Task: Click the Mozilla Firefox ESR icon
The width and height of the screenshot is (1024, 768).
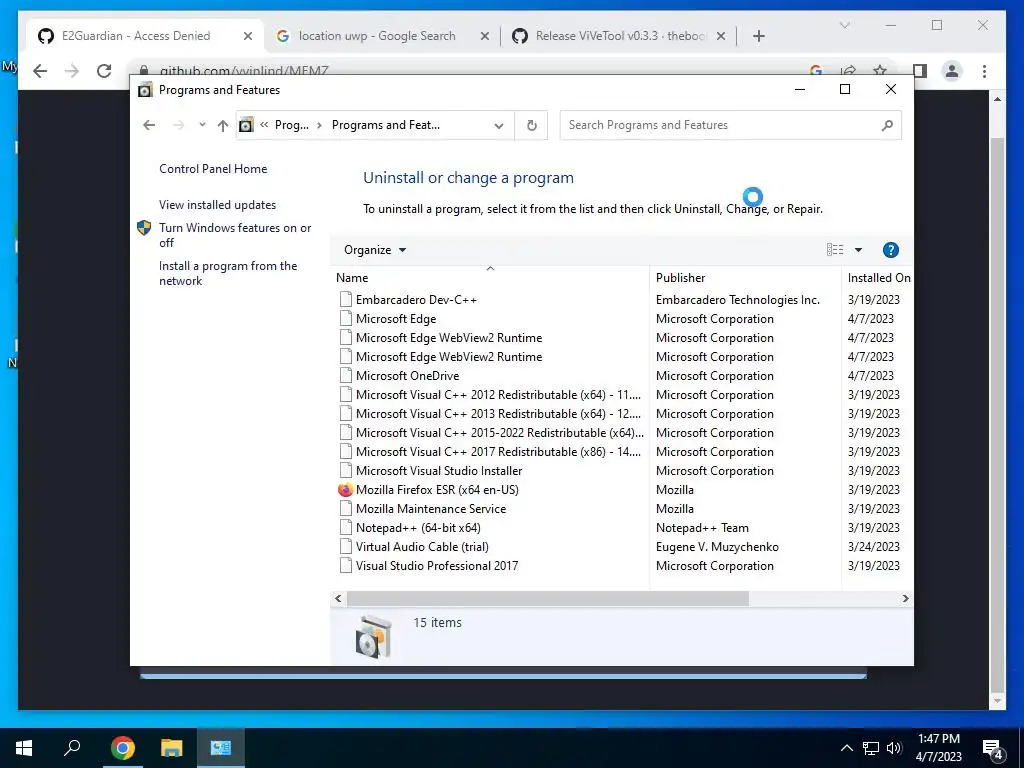Action: (345, 490)
